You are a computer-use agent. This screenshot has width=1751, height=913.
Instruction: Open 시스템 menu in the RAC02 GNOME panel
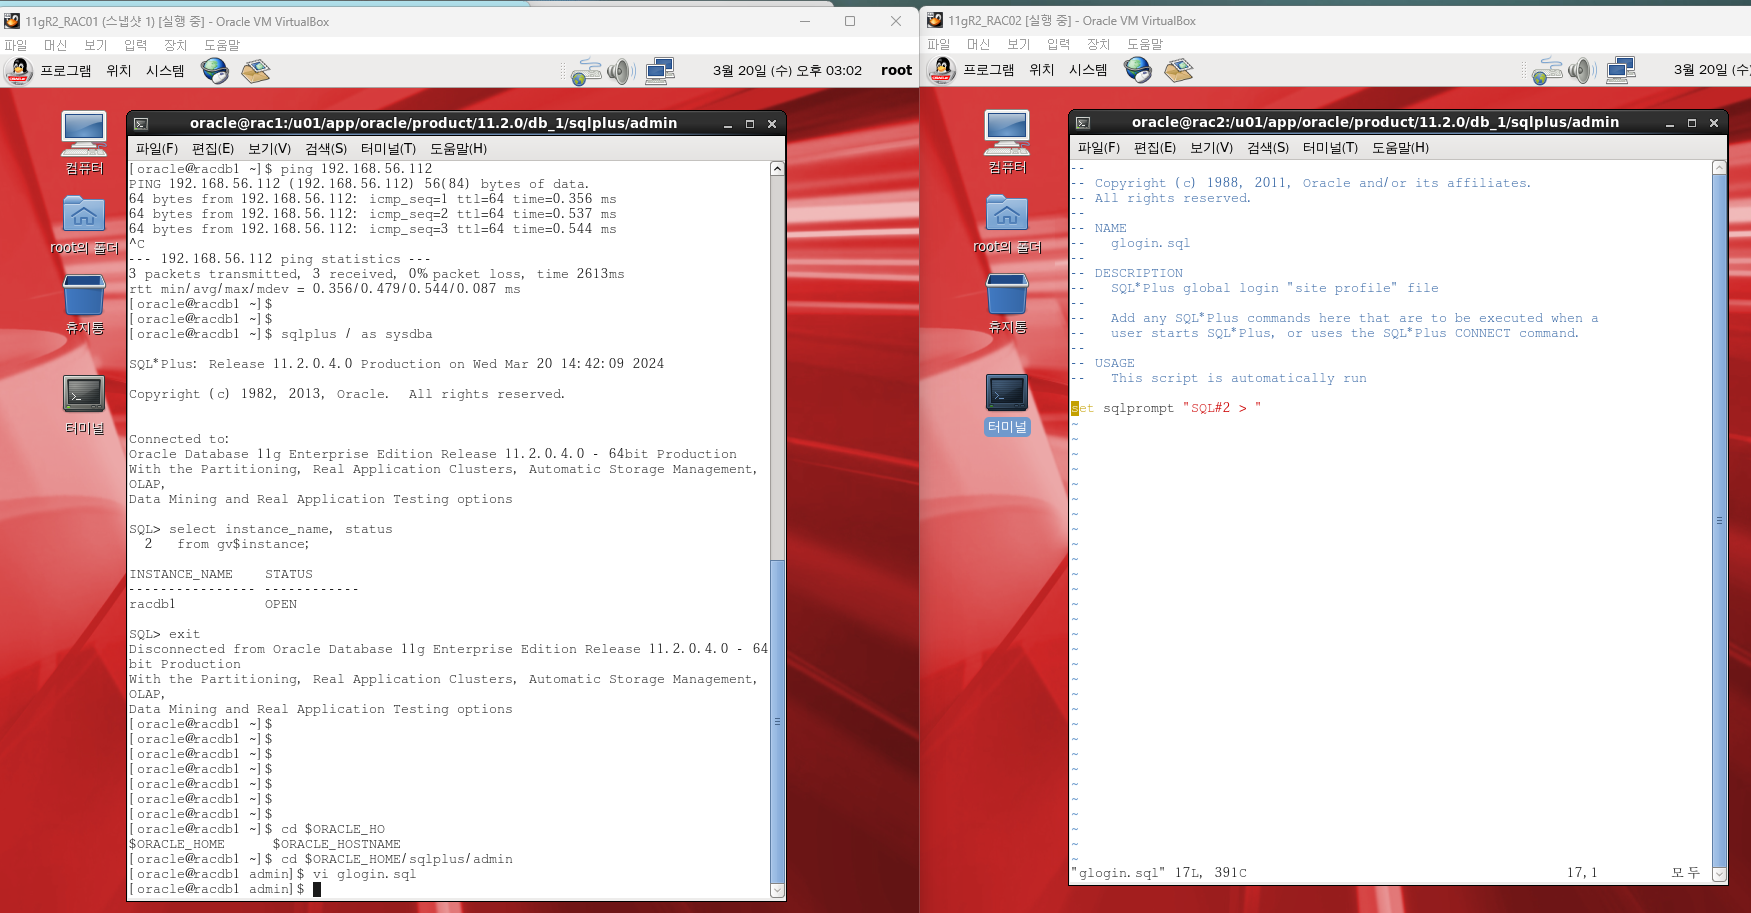tap(1088, 70)
